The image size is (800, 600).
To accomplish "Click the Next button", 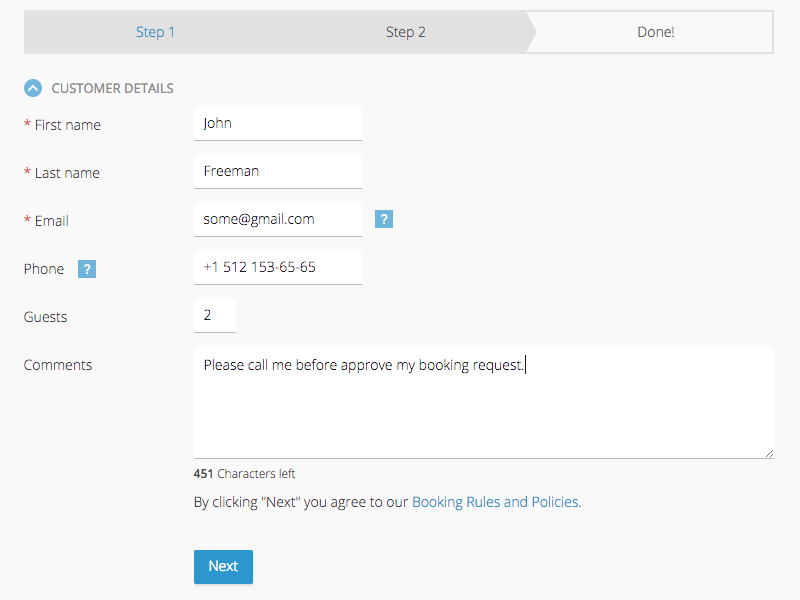I will (223, 566).
